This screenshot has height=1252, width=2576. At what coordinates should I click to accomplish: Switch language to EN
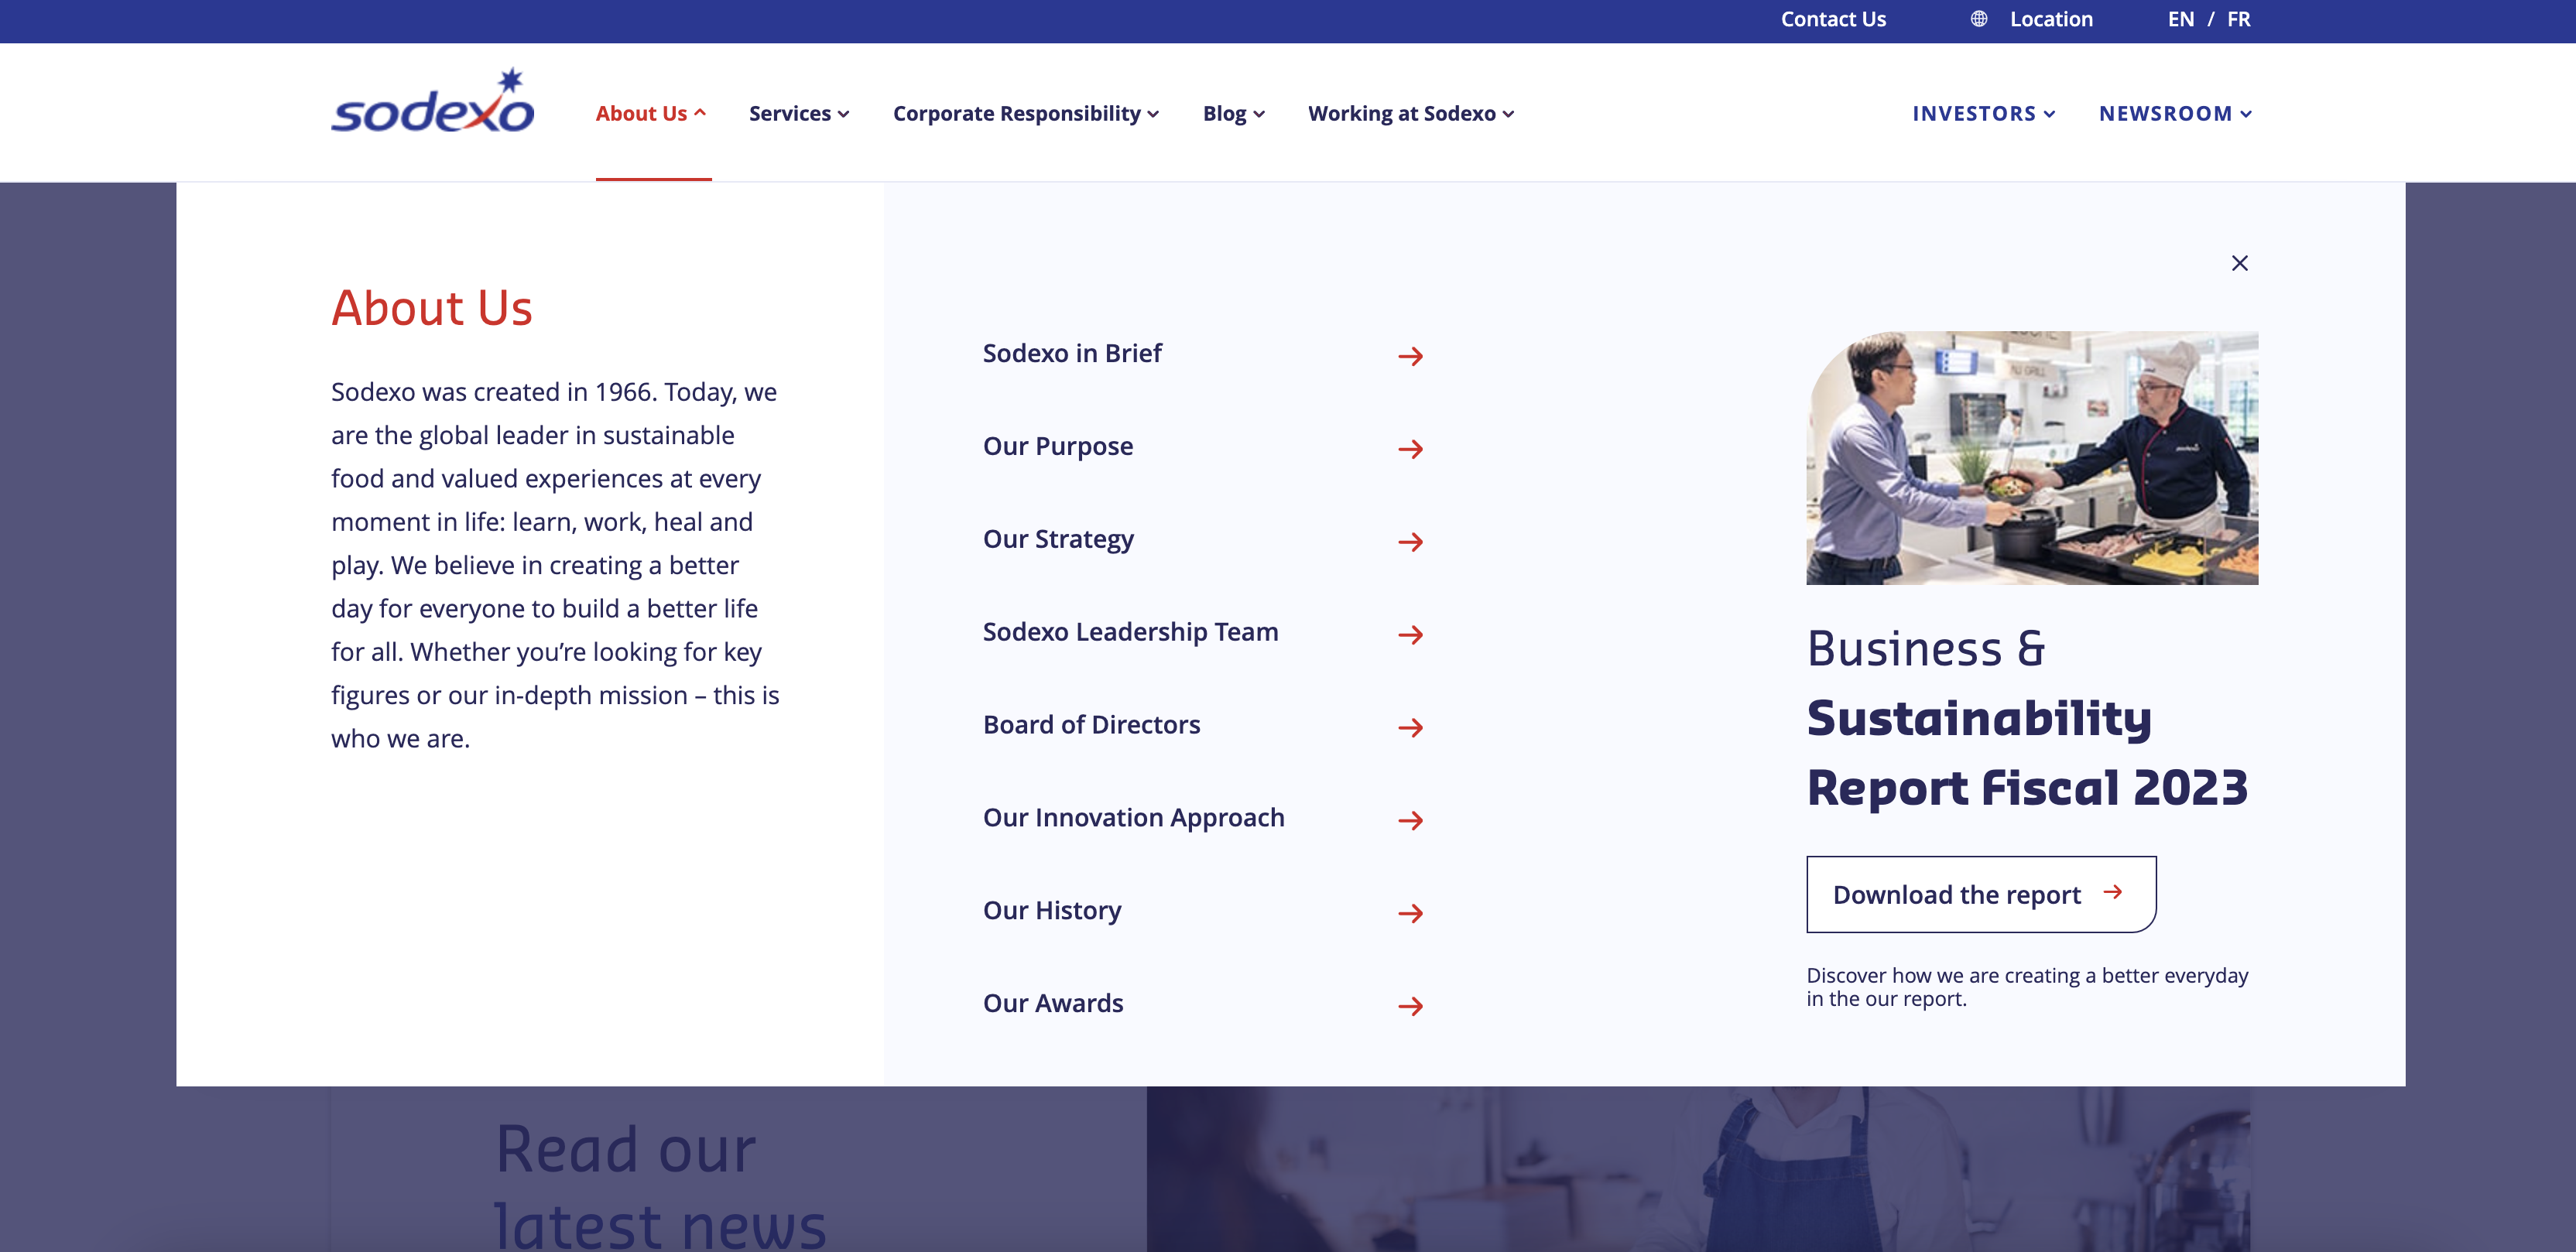[2180, 19]
